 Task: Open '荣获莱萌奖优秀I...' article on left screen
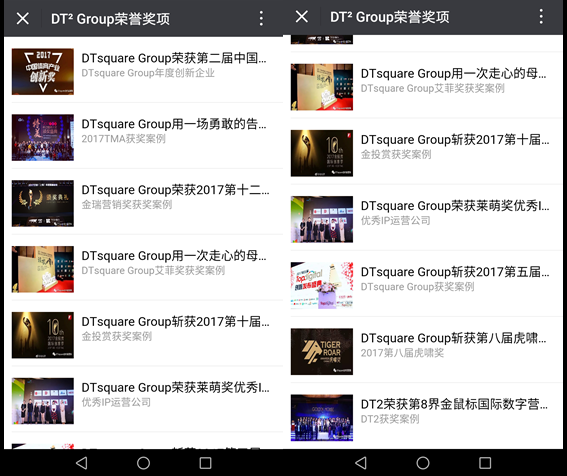175,387
